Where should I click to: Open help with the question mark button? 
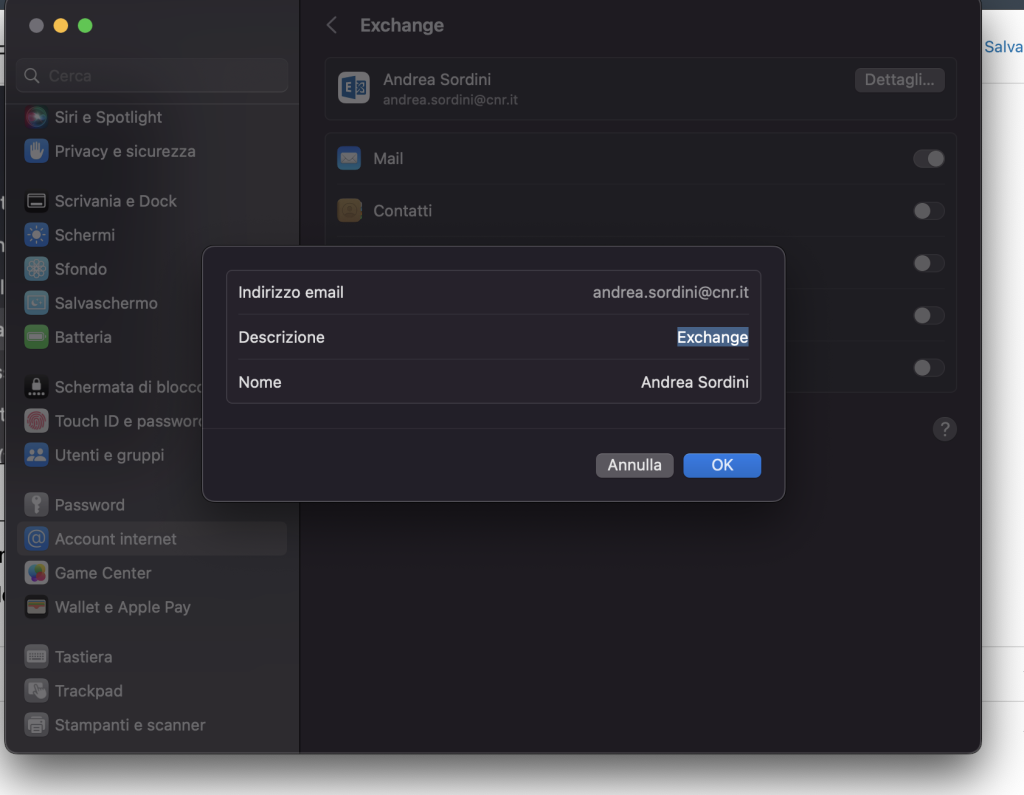click(x=944, y=429)
